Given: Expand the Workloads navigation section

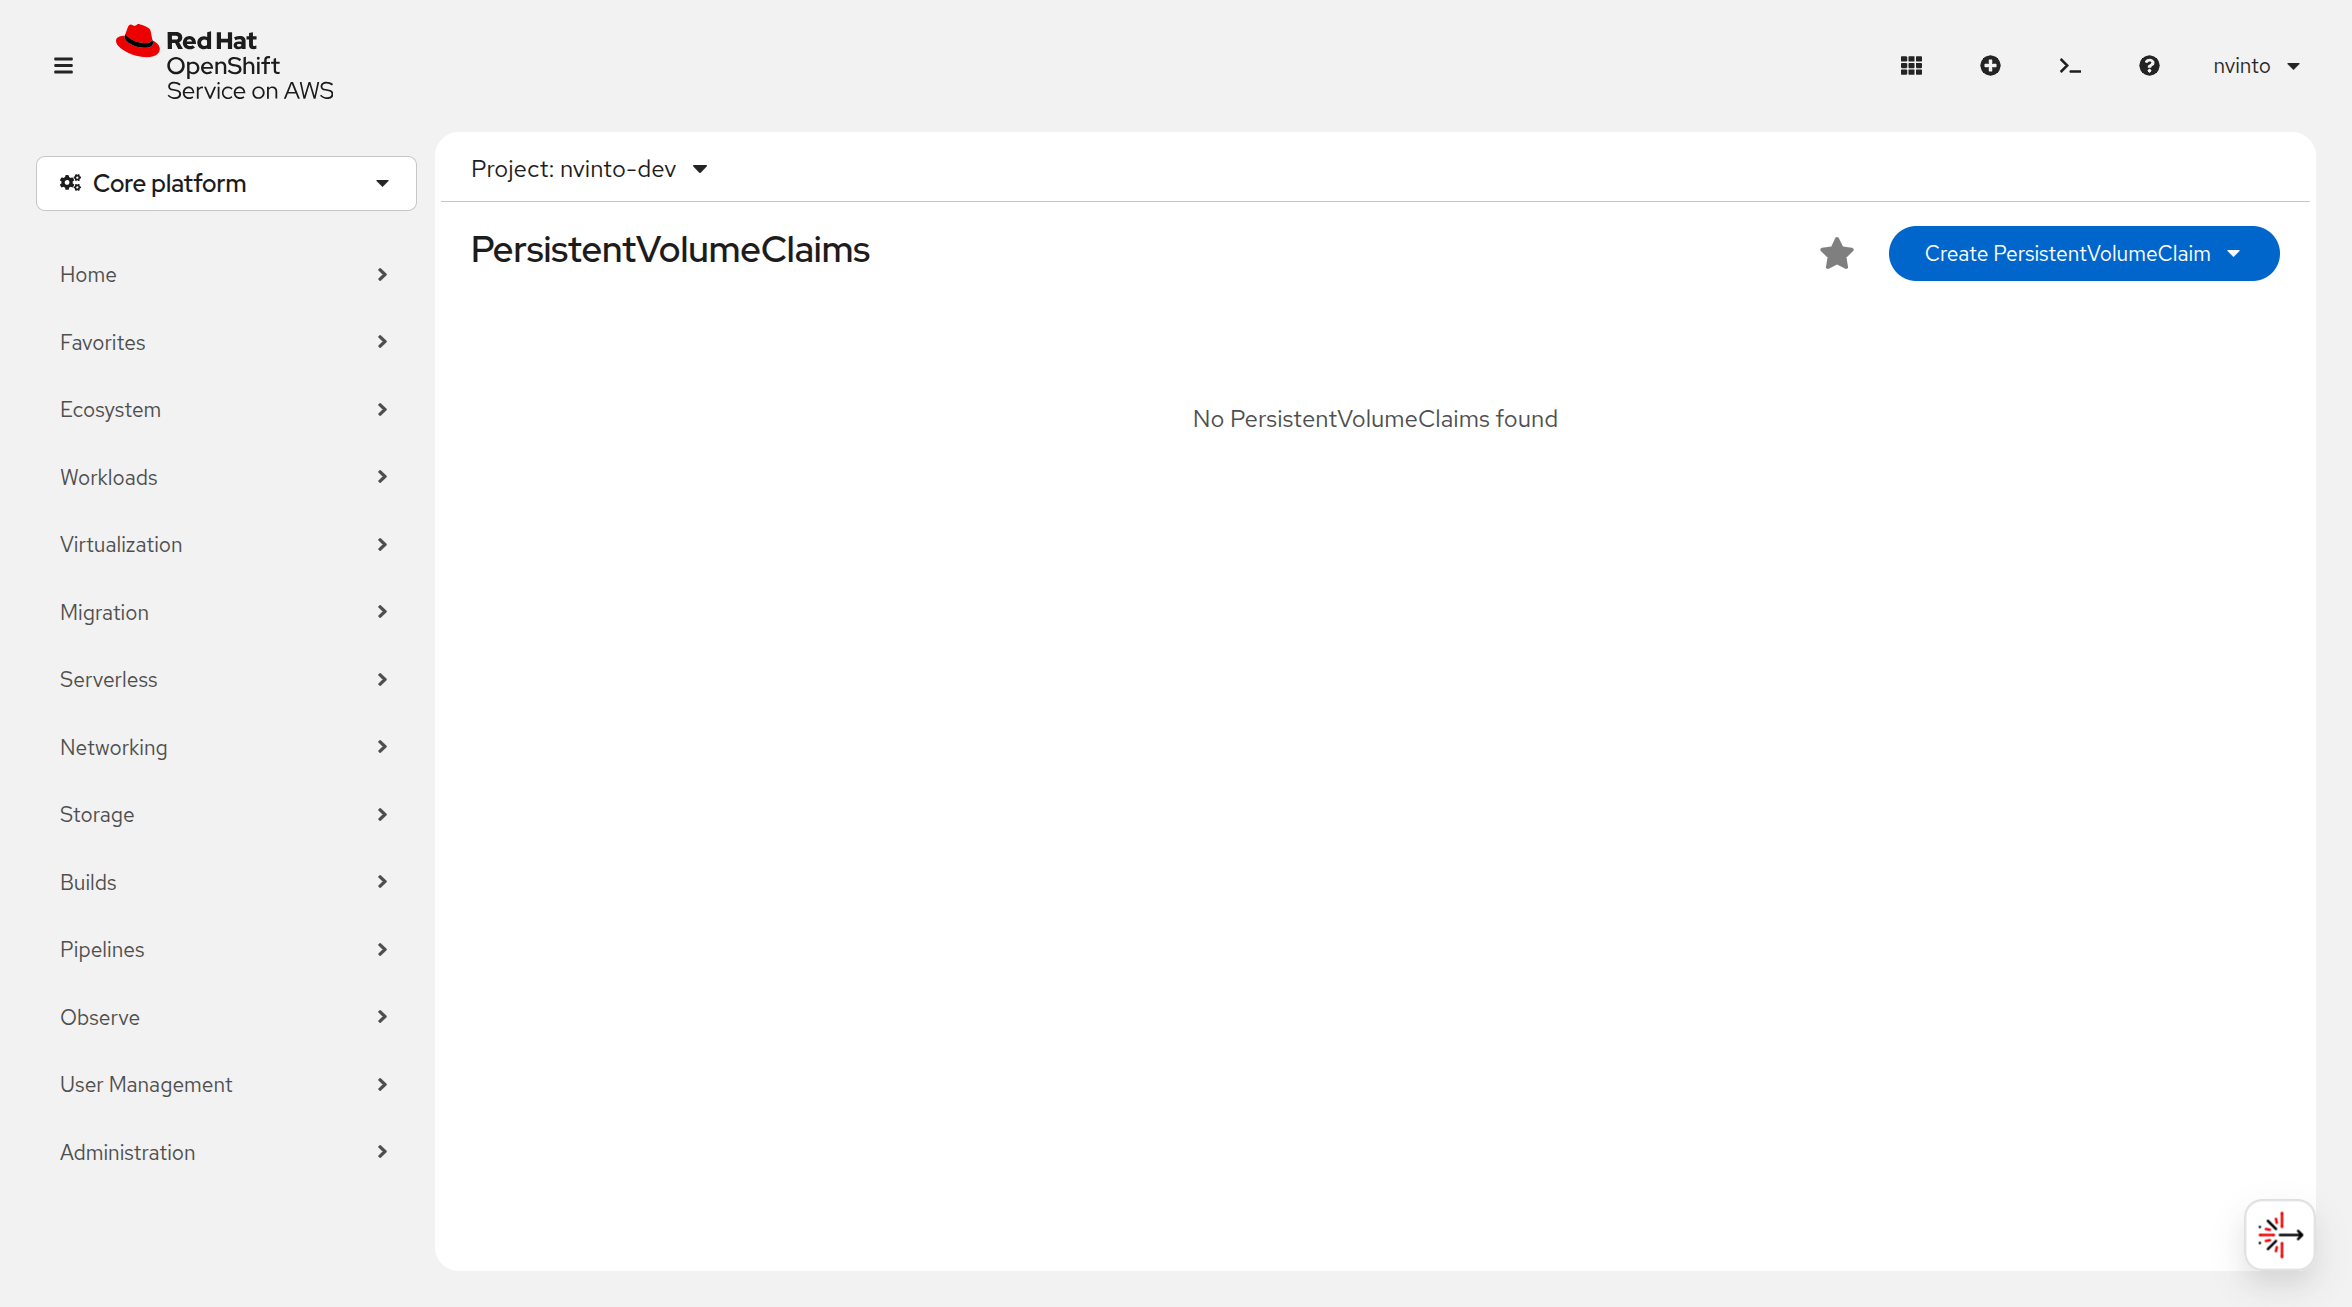Looking at the screenshot, I should pos(226,477).
